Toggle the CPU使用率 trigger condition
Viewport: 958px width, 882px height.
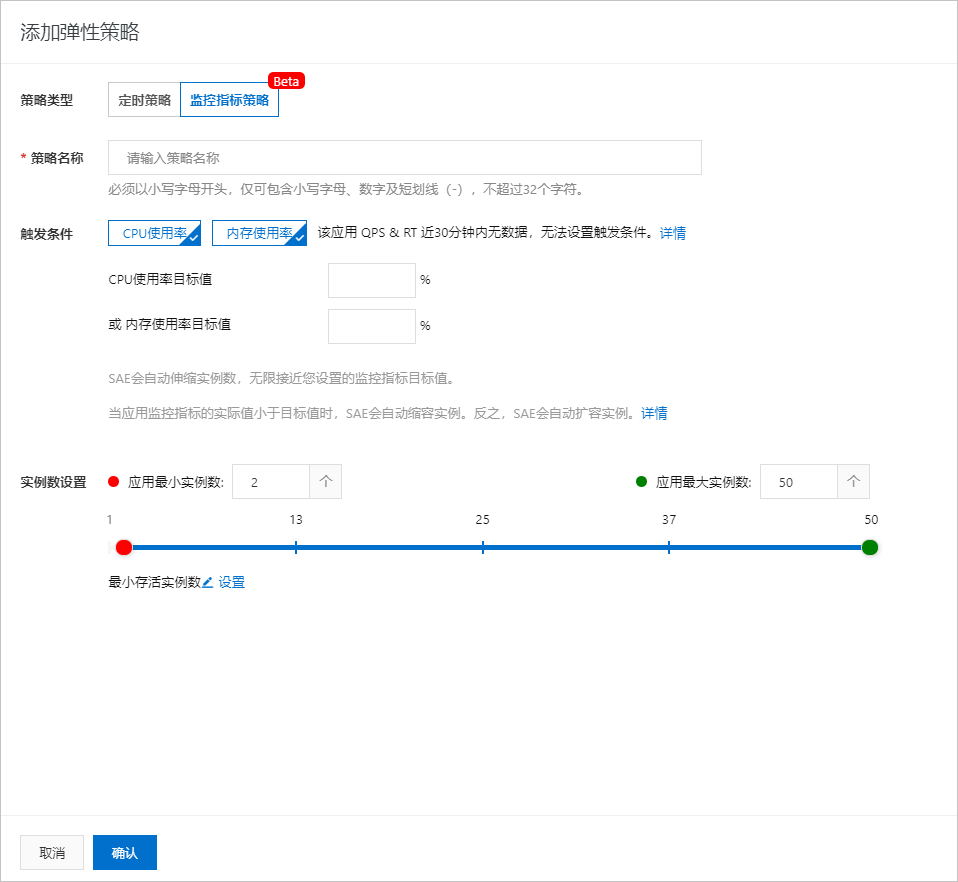(x=155, y=233)
